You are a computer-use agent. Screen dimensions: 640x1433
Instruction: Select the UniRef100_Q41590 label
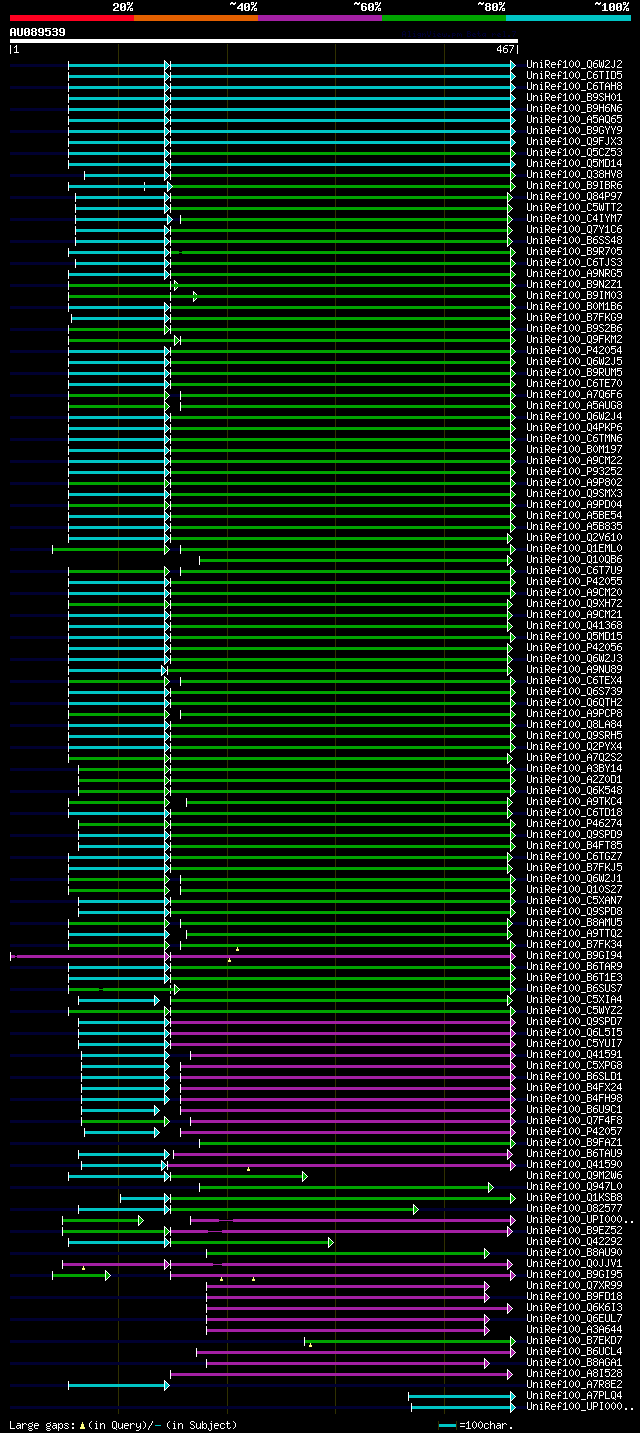pyautogui.click(x=574, y=1164)
